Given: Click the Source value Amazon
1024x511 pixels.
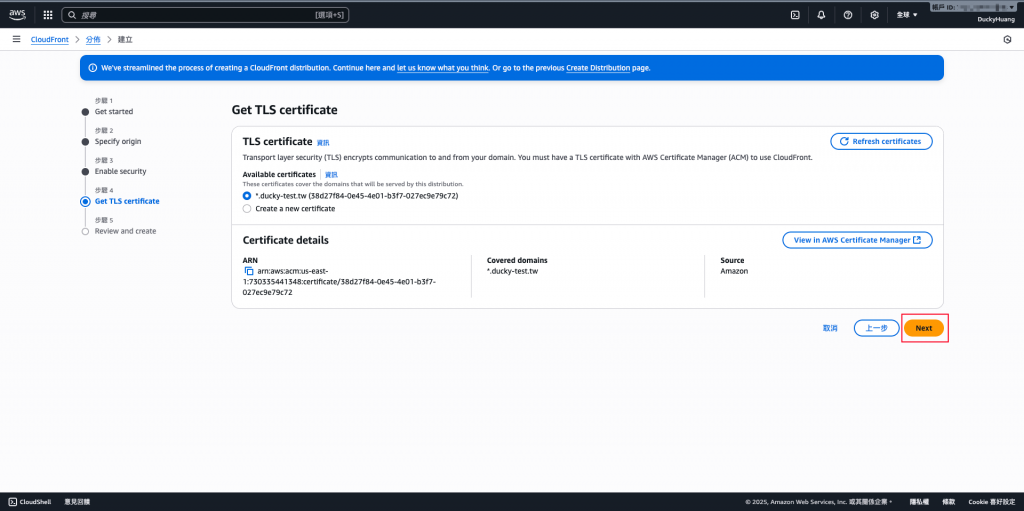Looking at the screenshot, I should 734,271.
